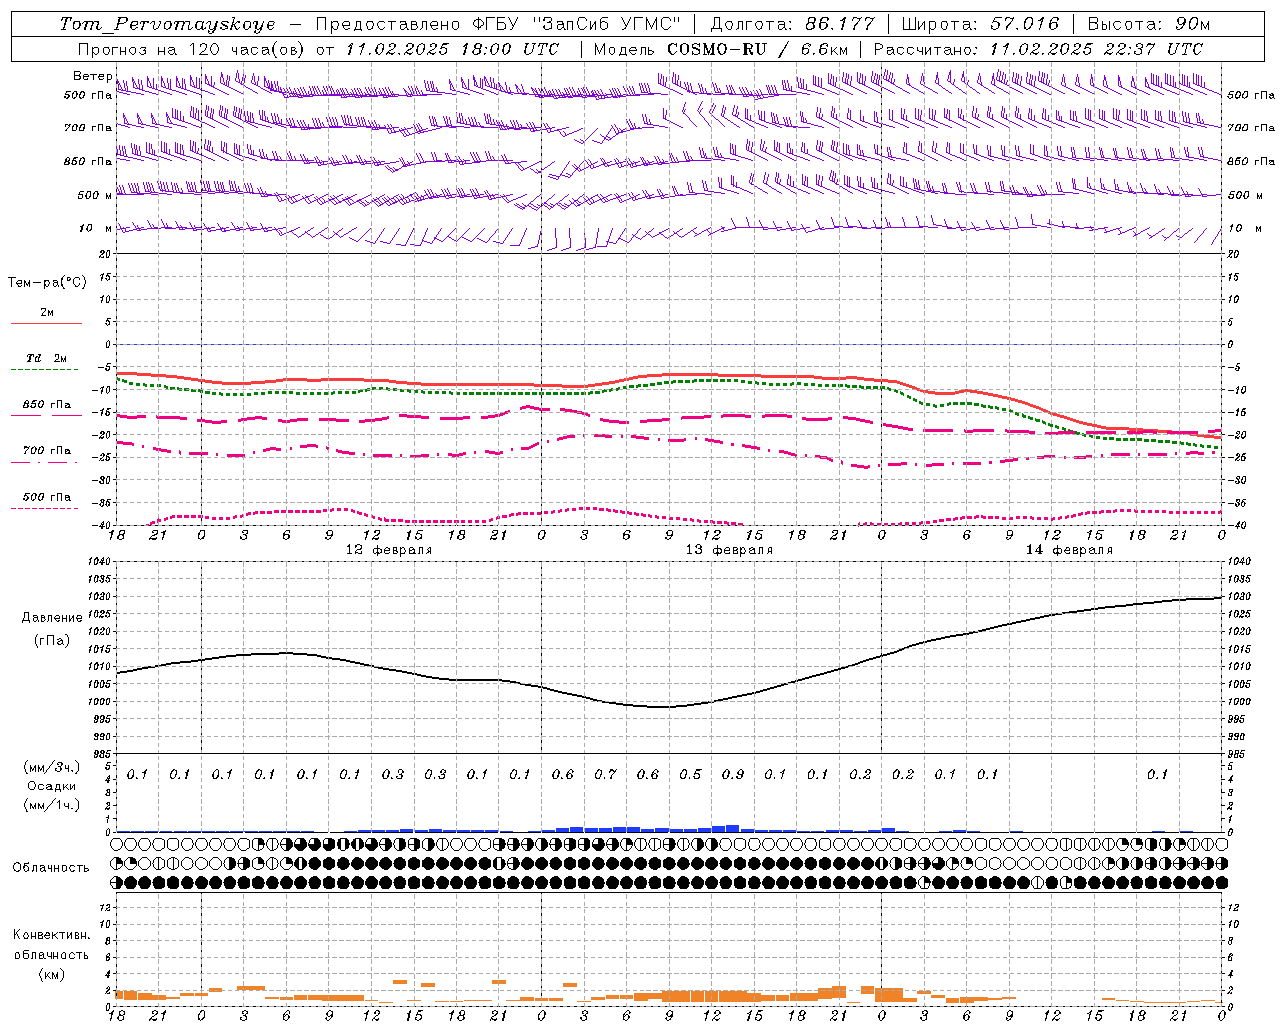Screen dimensions: 1280x1024
Task: Click the 0.9 precipitation value
Action: [733, 774]
